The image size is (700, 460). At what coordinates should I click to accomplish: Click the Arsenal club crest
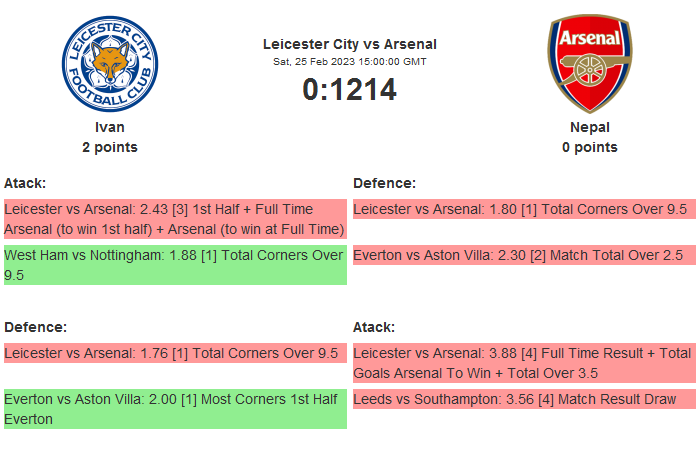[x=590, y=64]
